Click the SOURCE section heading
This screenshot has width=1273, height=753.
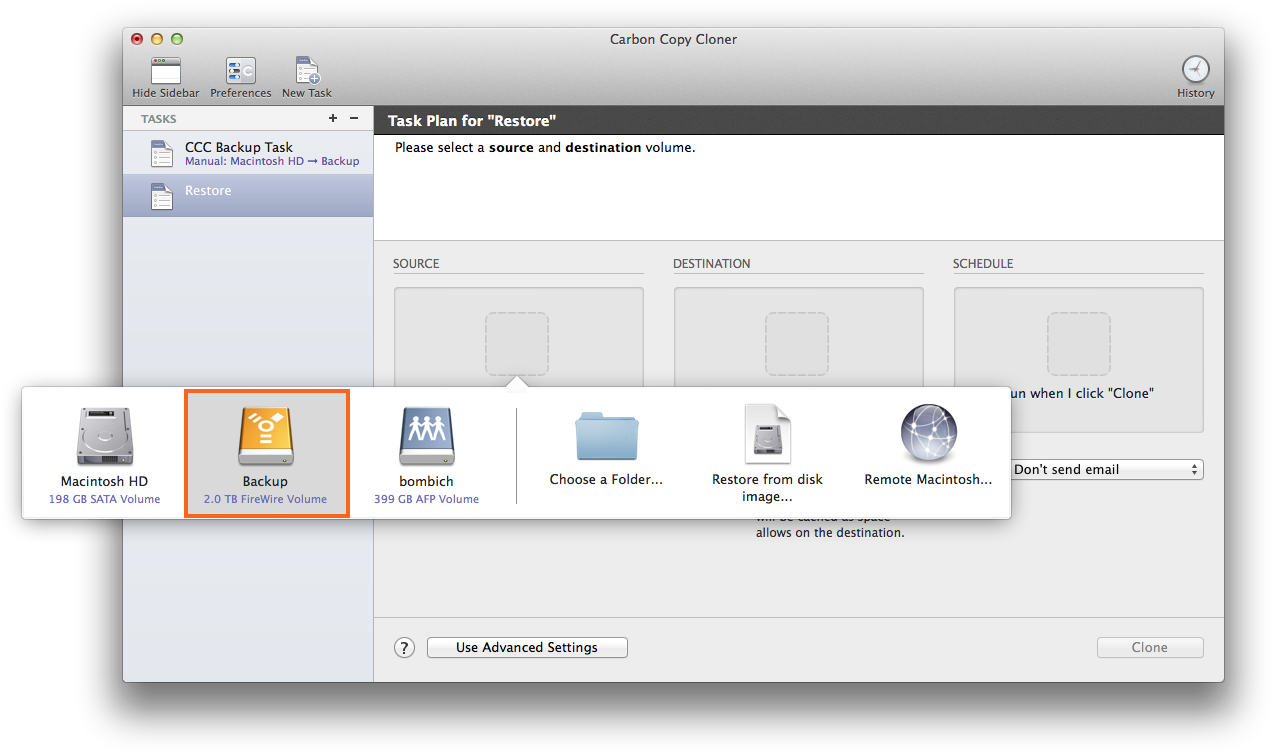(416, 264)
